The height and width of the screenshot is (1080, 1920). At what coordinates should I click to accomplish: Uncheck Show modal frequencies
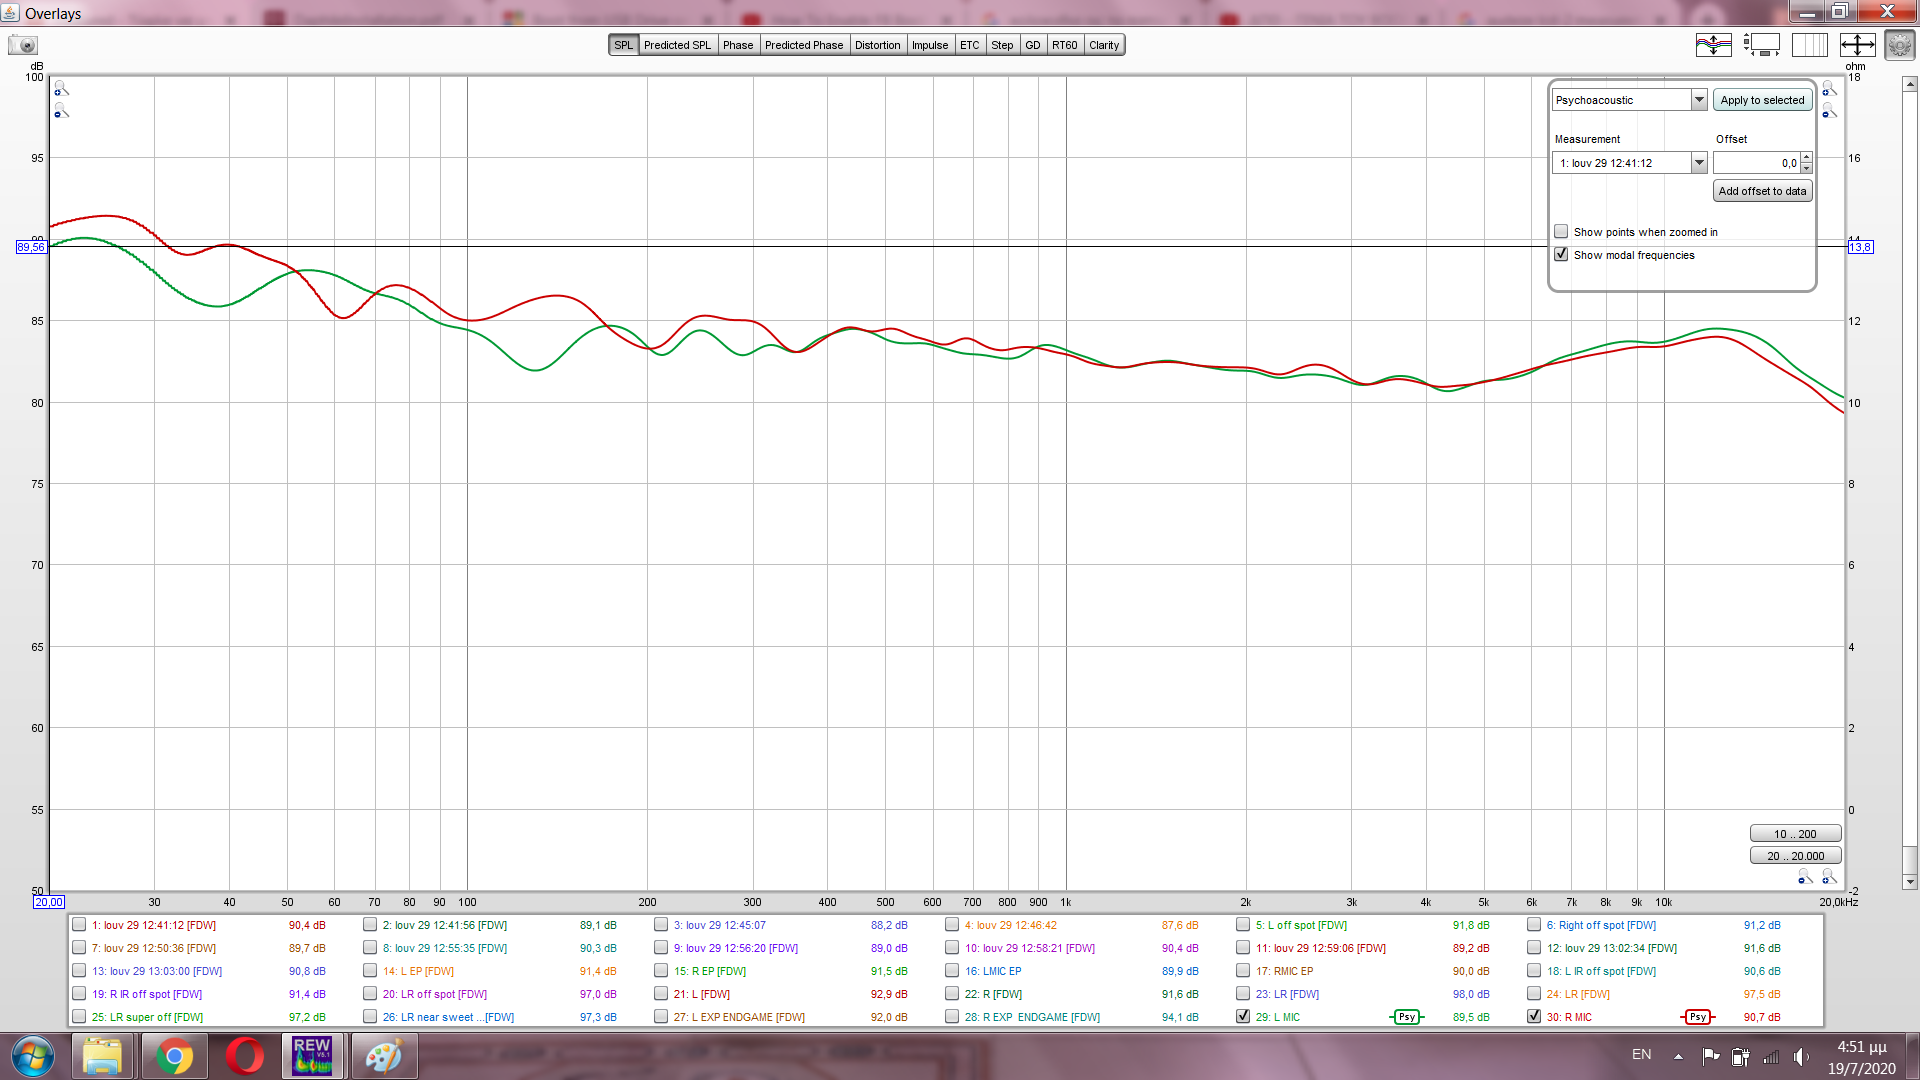pyautogui.click(x=1561, y=255)
